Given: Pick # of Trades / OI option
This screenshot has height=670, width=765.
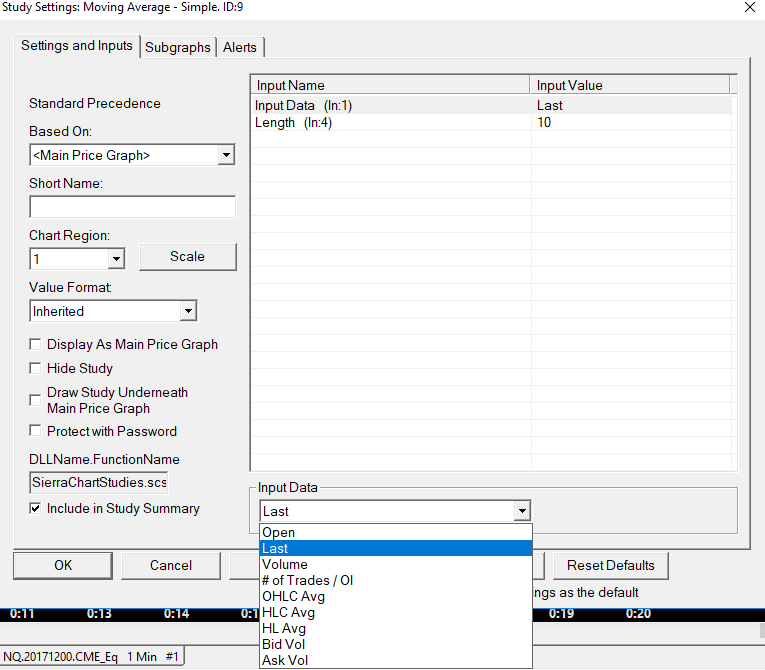Looking at the screenshot, I should 396,581.
